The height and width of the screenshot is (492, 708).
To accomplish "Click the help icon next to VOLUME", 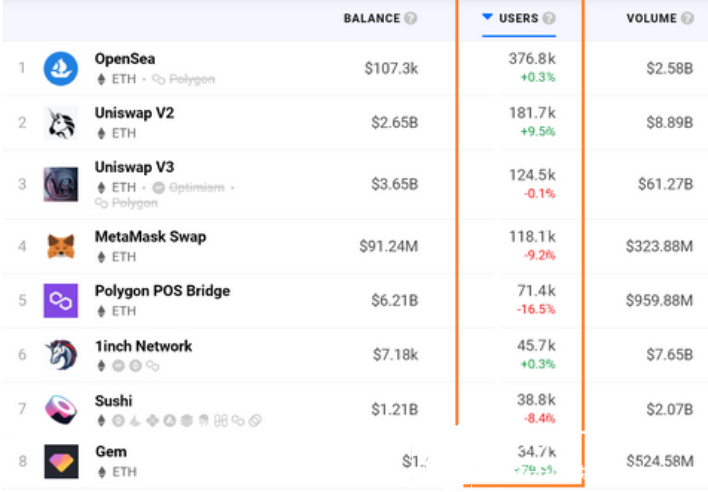I will (x=687, y=18).
